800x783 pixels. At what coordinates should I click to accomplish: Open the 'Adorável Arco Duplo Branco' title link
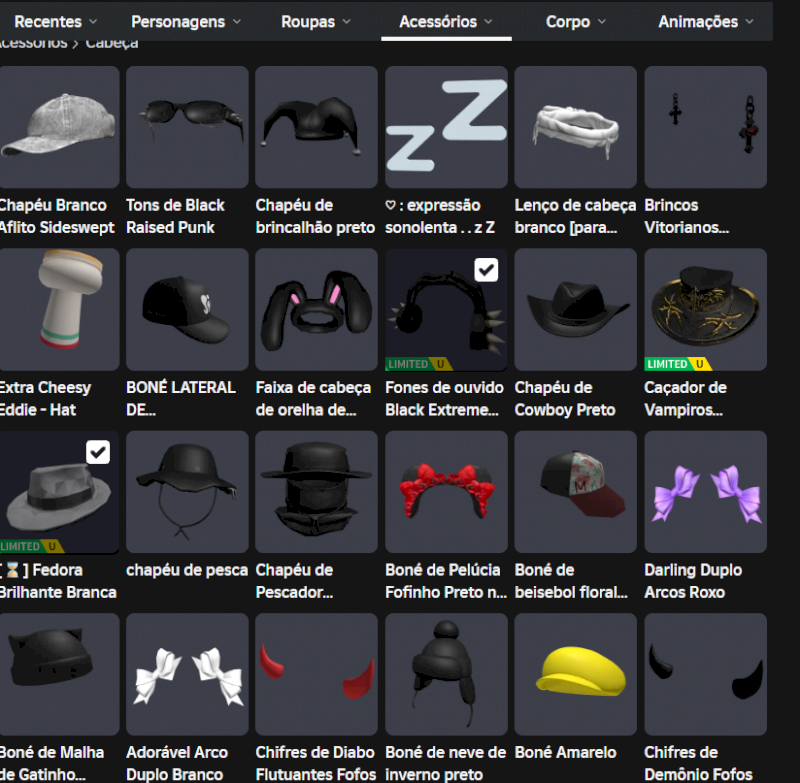(177, 763)
